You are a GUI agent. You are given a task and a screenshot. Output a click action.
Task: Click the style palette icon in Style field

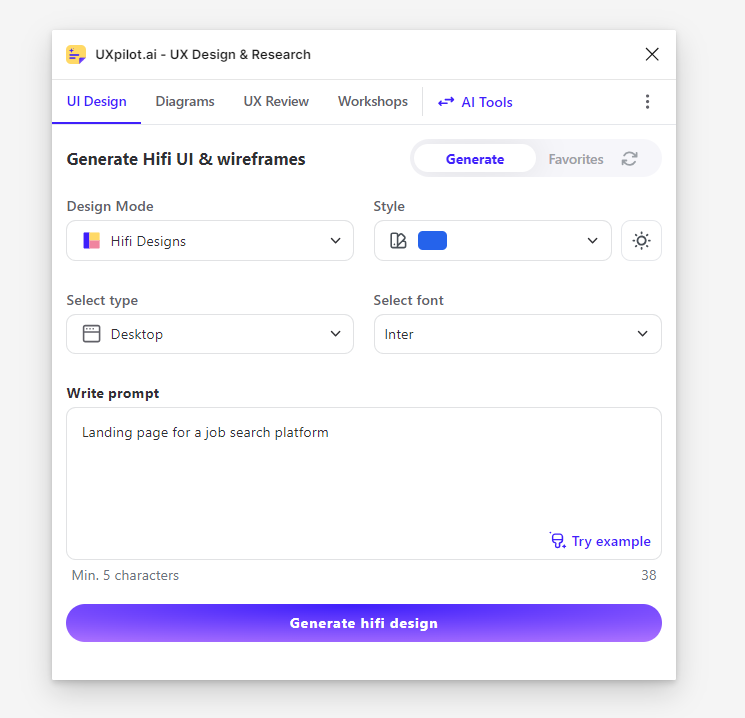tap(398, 241)
